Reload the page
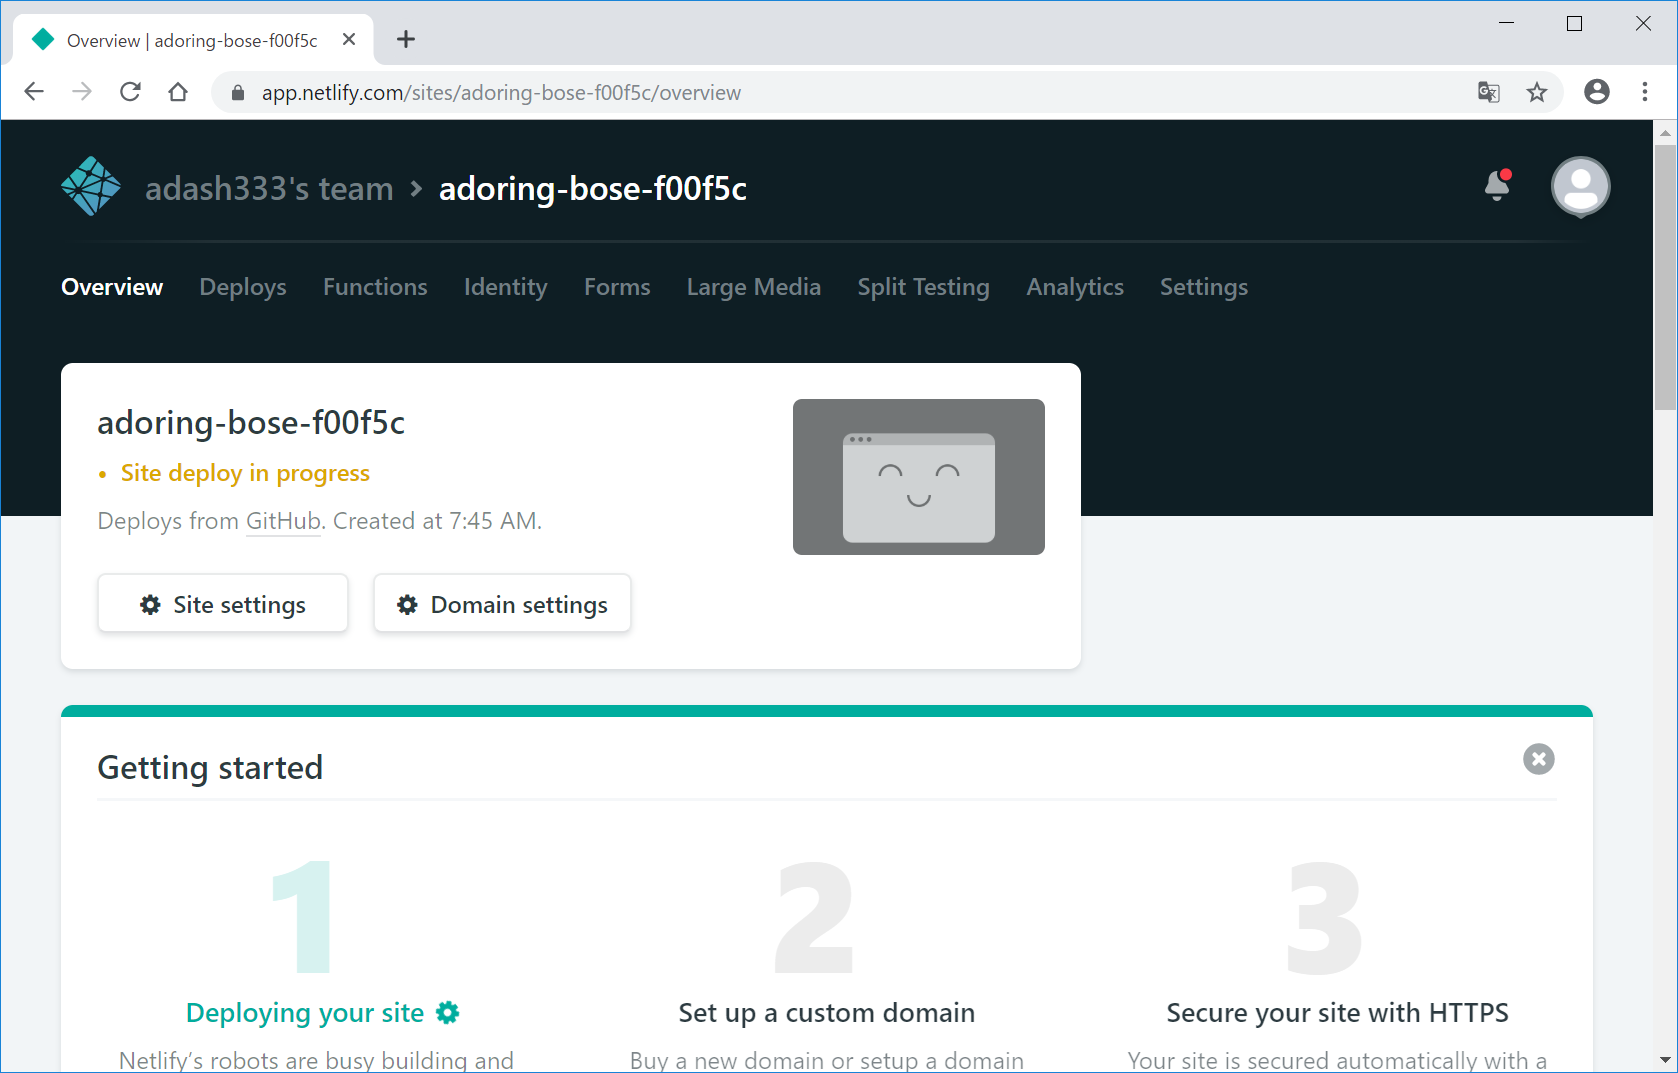 (130, 92)
